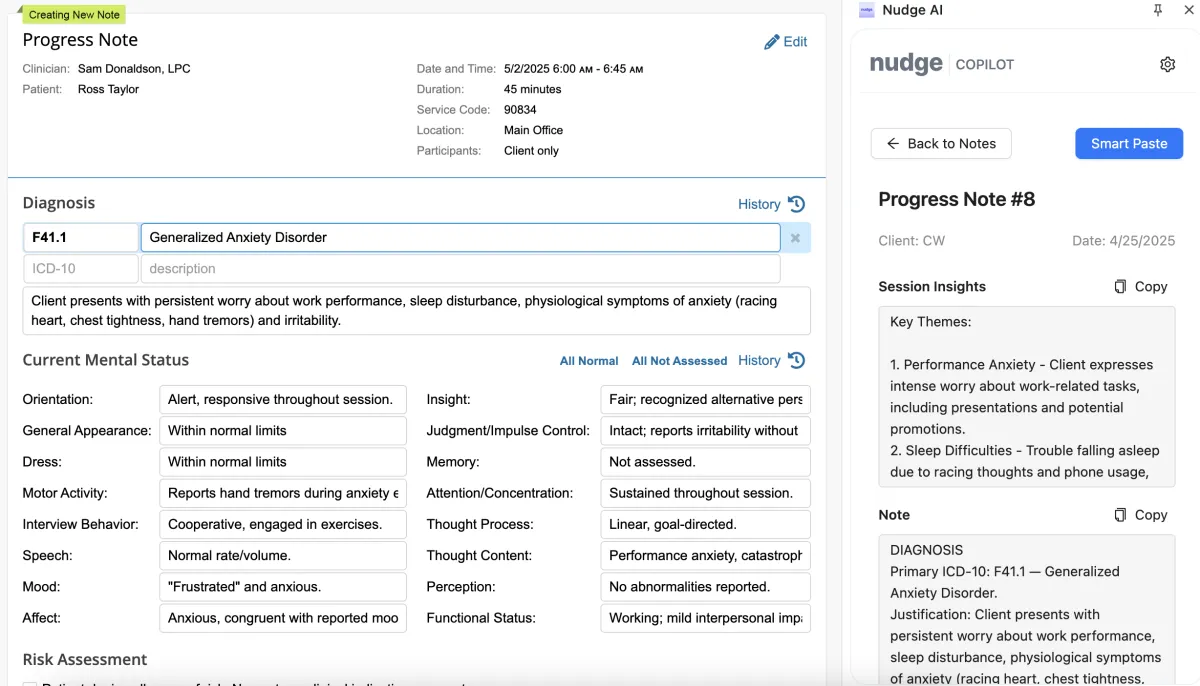
Task: Click the Mood field
Action: [283, 587]
